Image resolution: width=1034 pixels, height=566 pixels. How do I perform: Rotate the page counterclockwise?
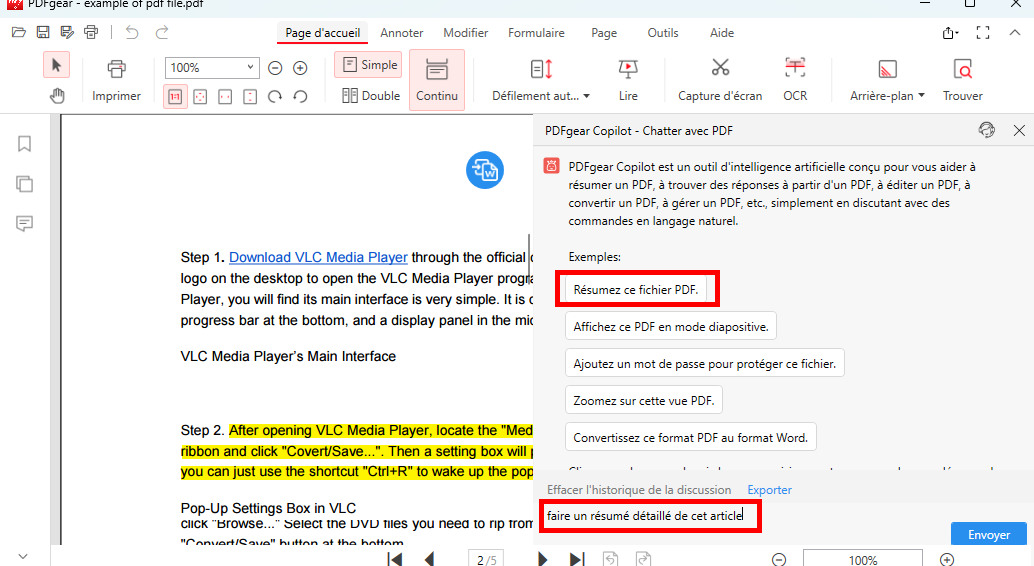pos(300,96)
